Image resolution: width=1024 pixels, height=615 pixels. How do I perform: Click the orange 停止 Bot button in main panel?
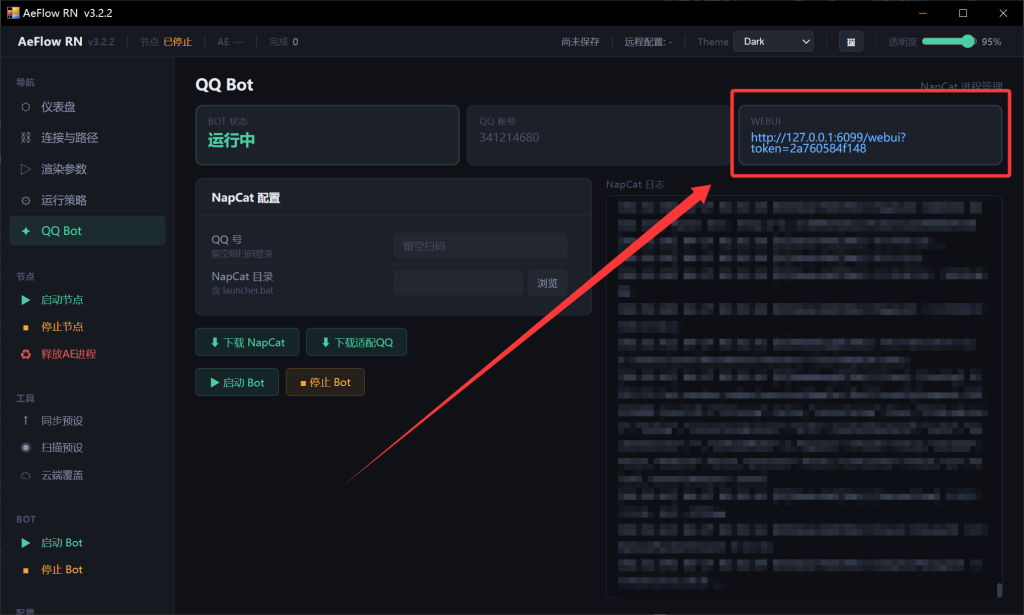325,383
